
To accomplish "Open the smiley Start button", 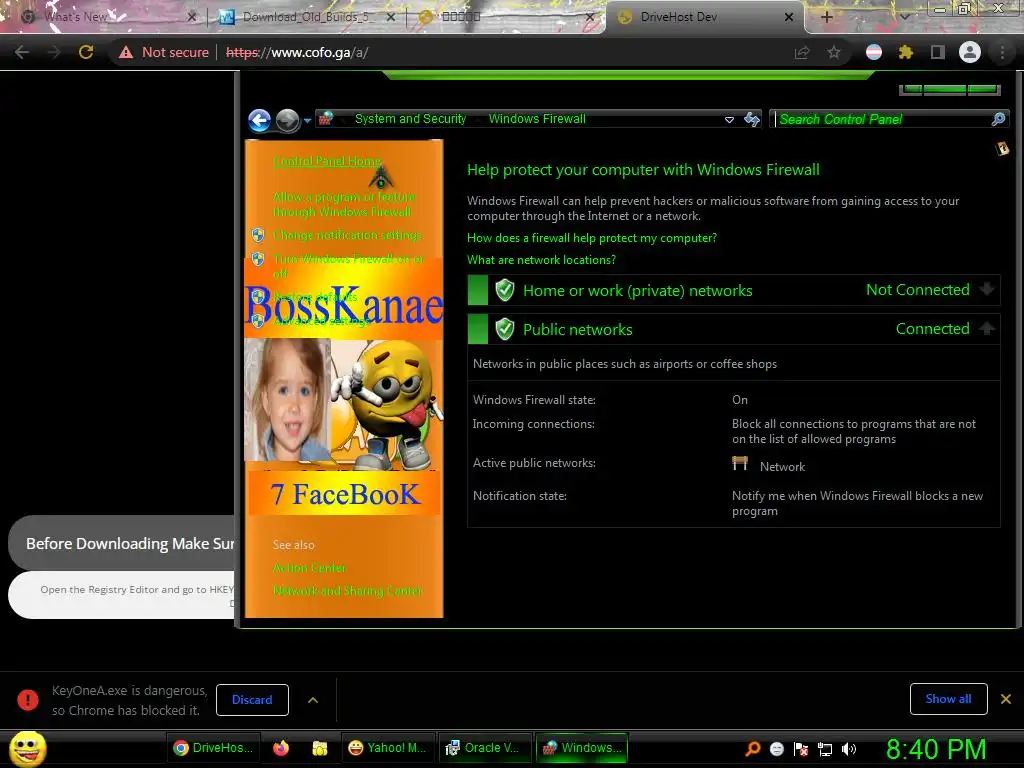I will click(x=27, y=748).
